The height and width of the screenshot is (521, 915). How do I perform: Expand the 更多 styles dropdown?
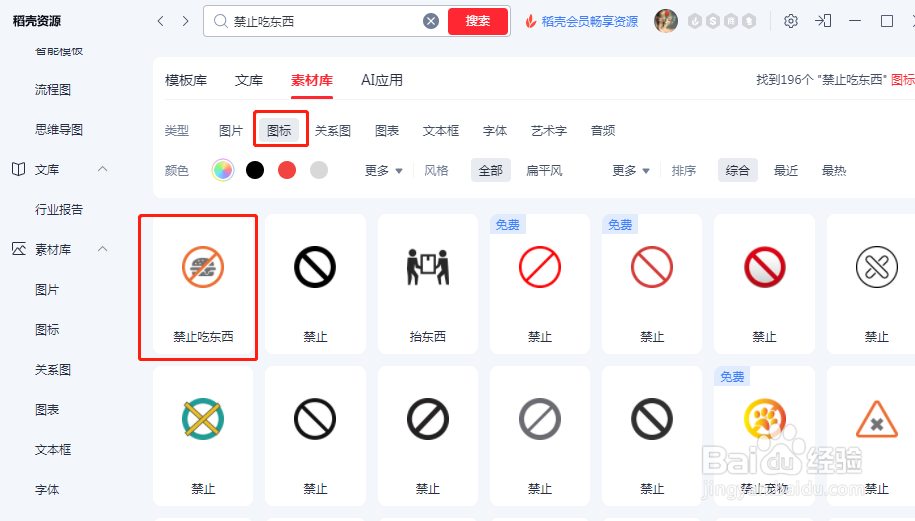pos(631,170)
